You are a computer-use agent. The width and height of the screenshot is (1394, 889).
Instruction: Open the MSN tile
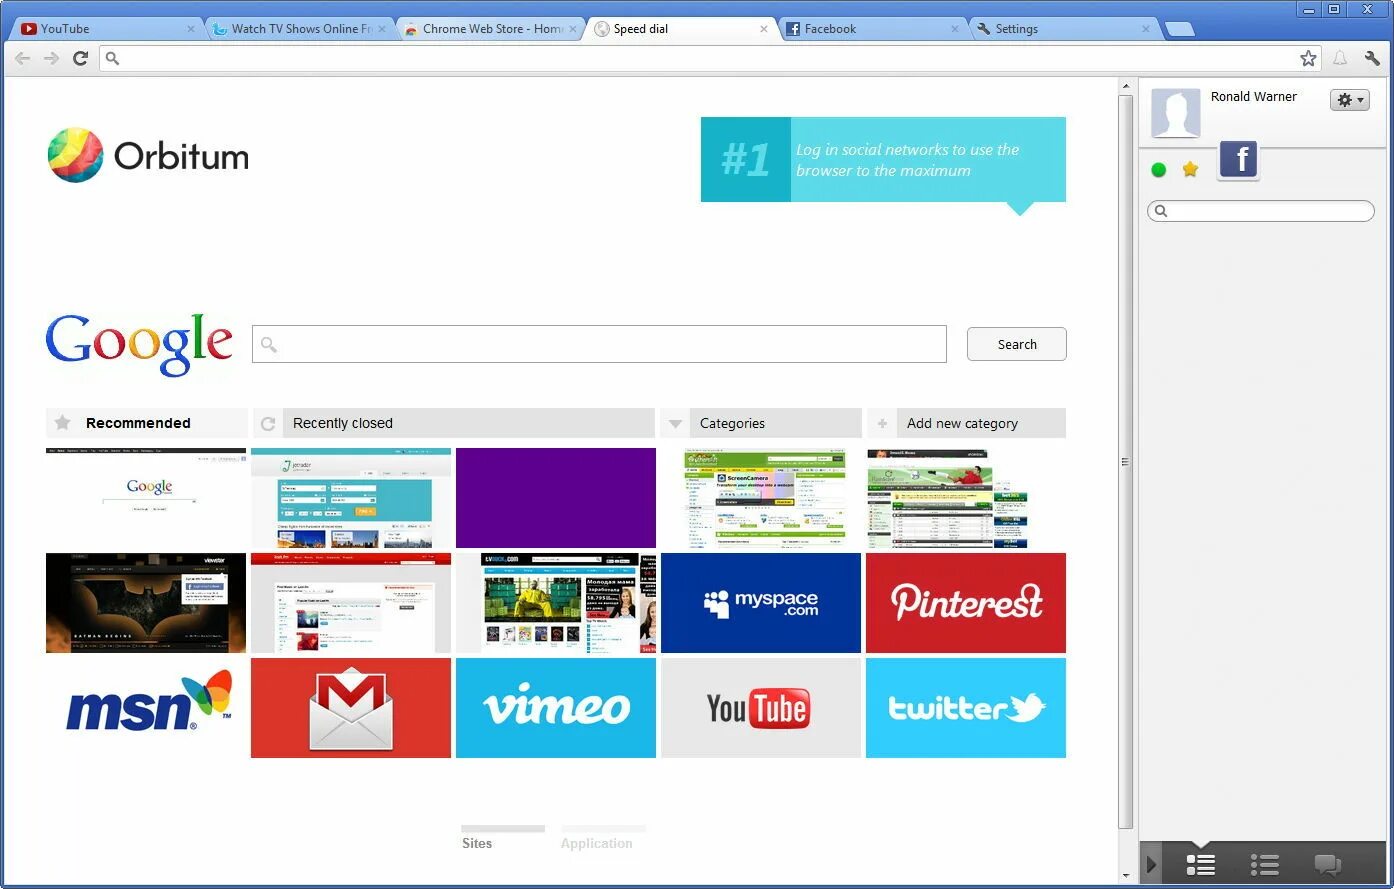(146, 708)
